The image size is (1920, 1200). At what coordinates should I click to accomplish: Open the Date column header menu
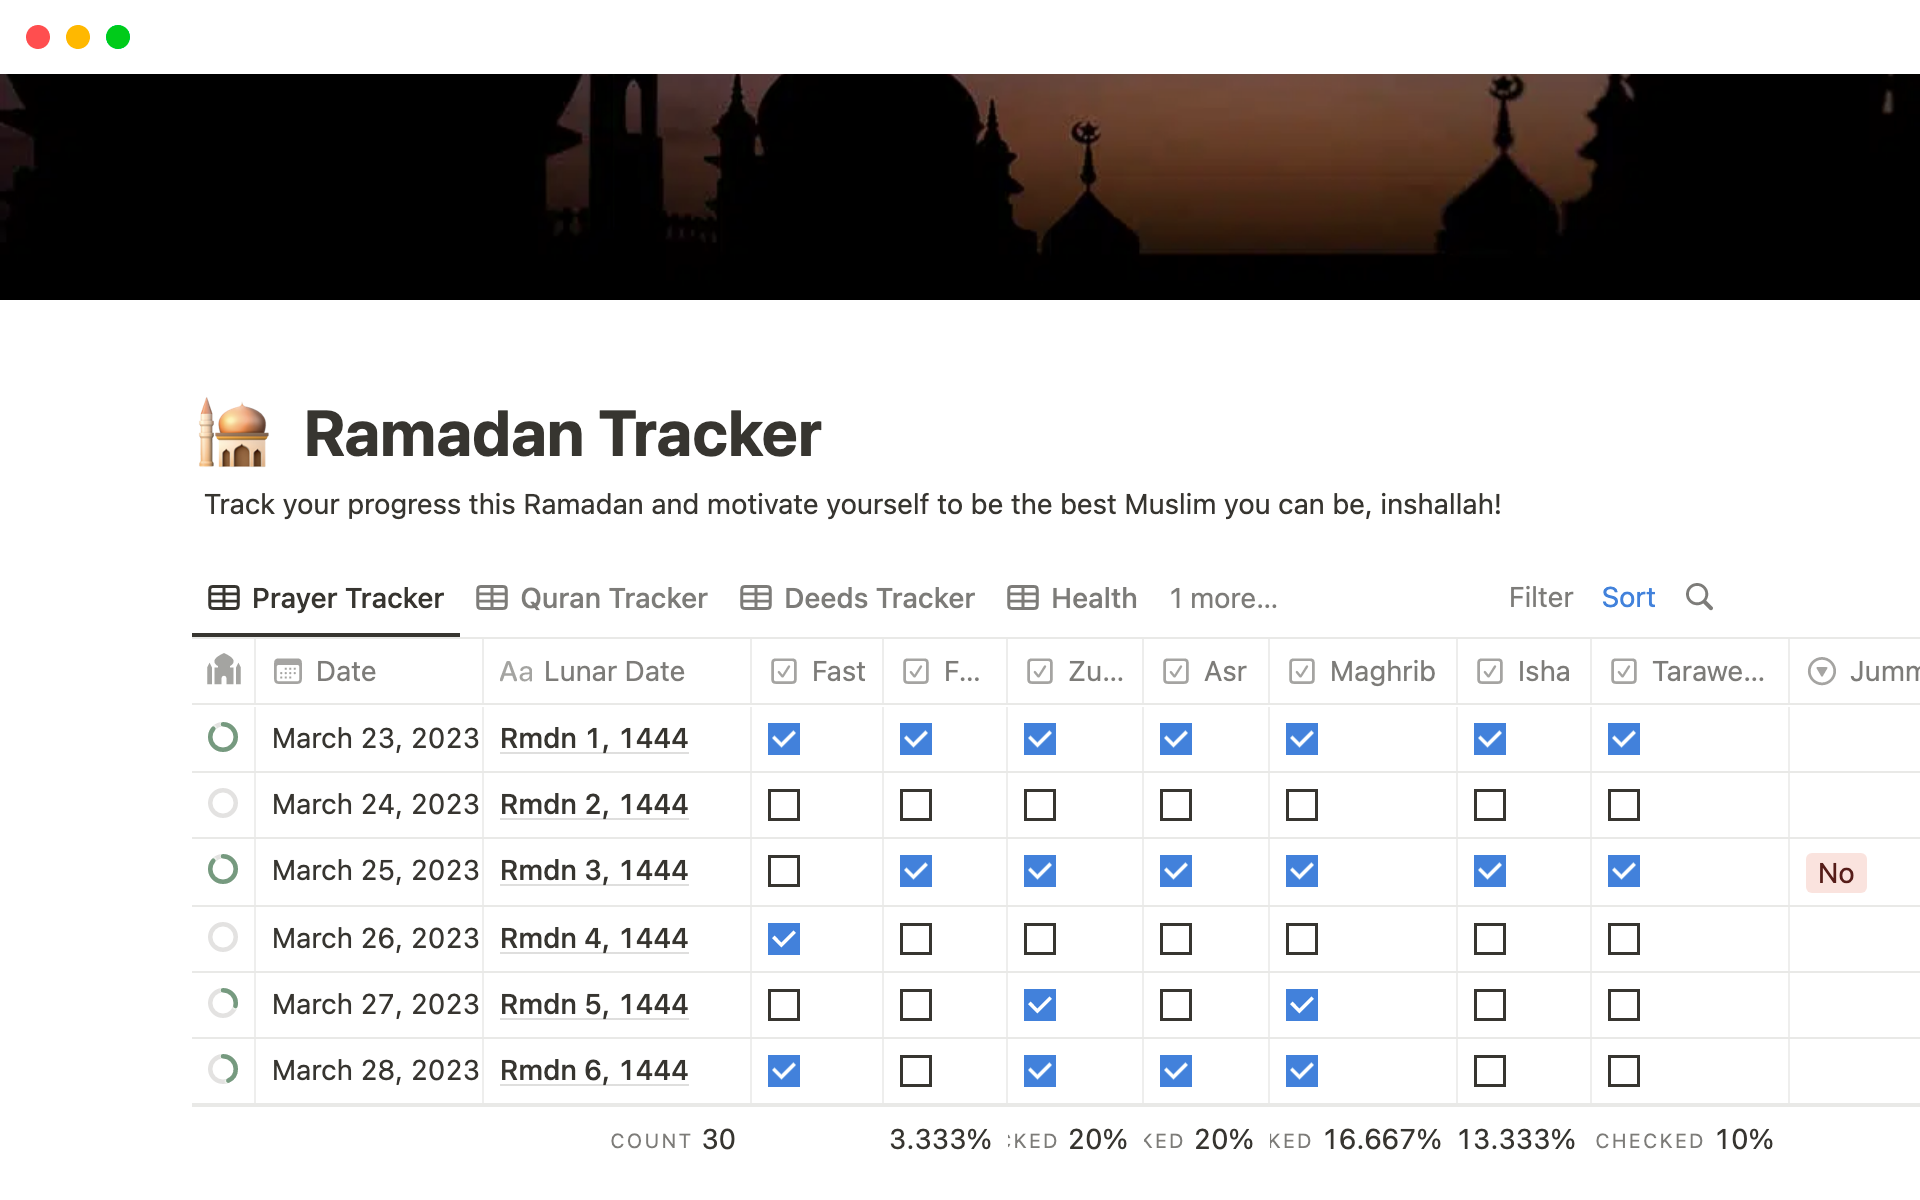345,671
